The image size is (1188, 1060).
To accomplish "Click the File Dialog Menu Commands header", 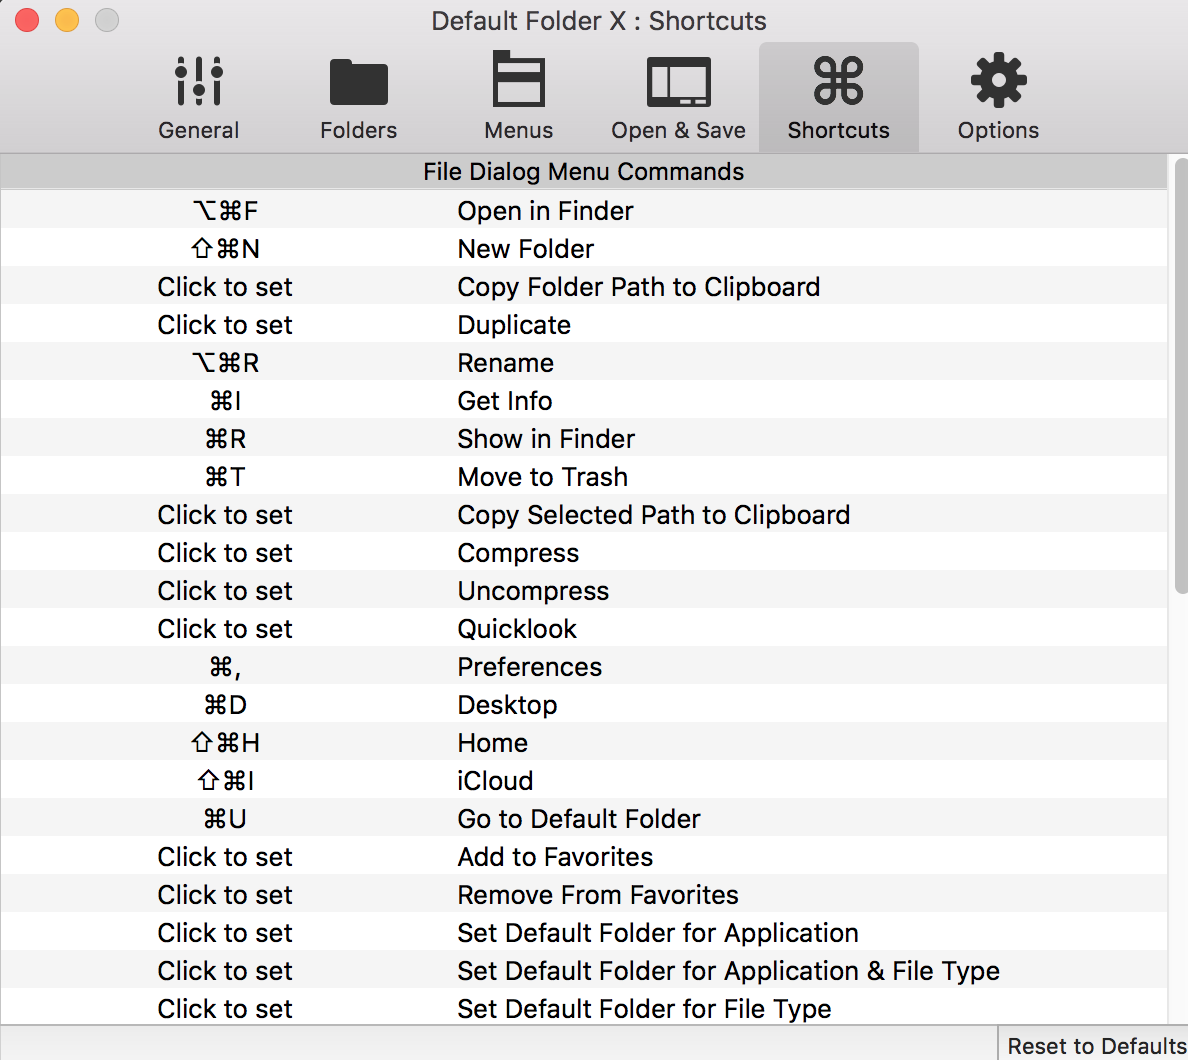I will 583,172.
